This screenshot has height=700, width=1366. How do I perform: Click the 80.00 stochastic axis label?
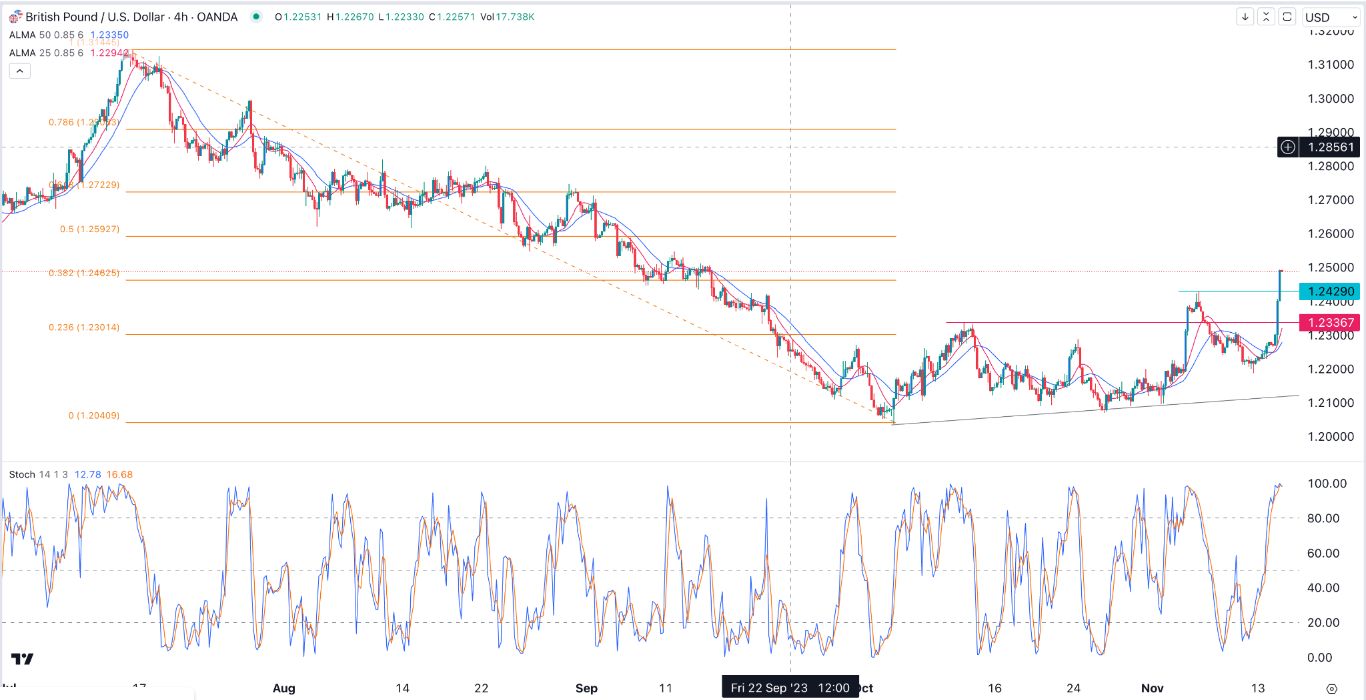(x=1325, y=518)
